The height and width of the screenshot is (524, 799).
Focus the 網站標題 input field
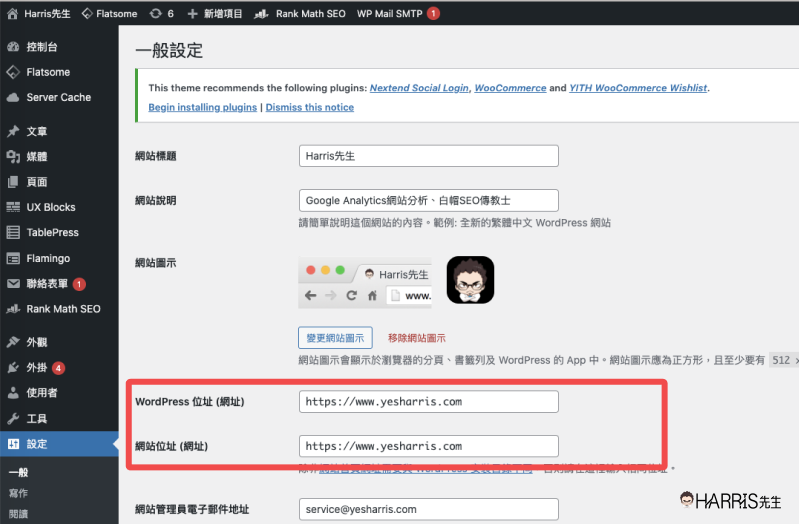coord(429,156)
